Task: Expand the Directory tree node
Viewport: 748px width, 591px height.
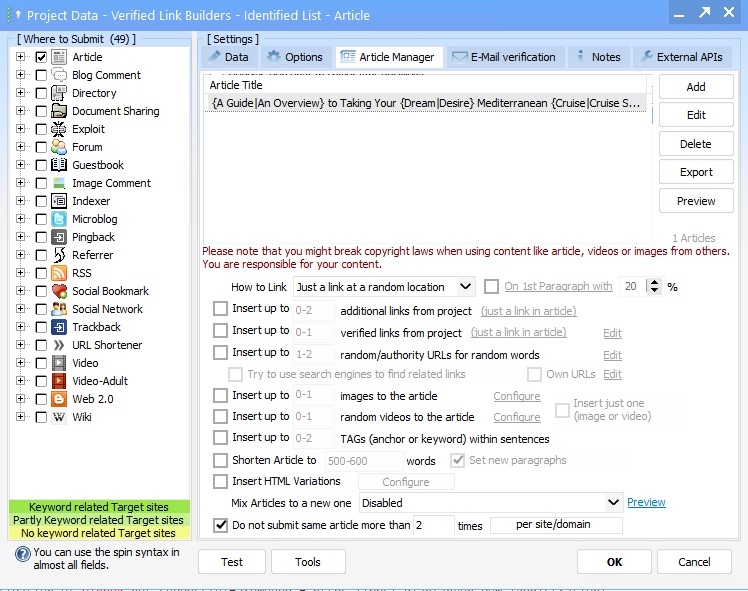Action: [x=20, y=93]
